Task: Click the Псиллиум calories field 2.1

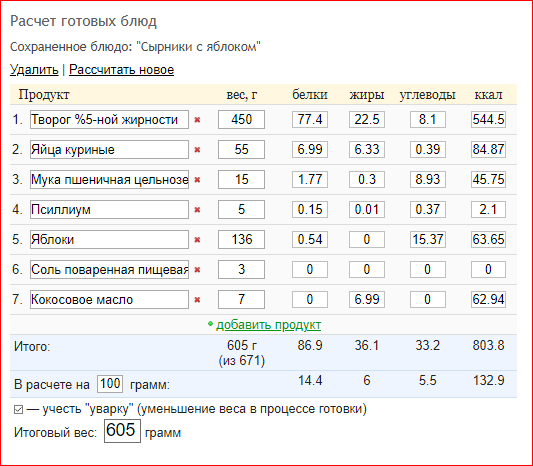Action: (488, 210)
